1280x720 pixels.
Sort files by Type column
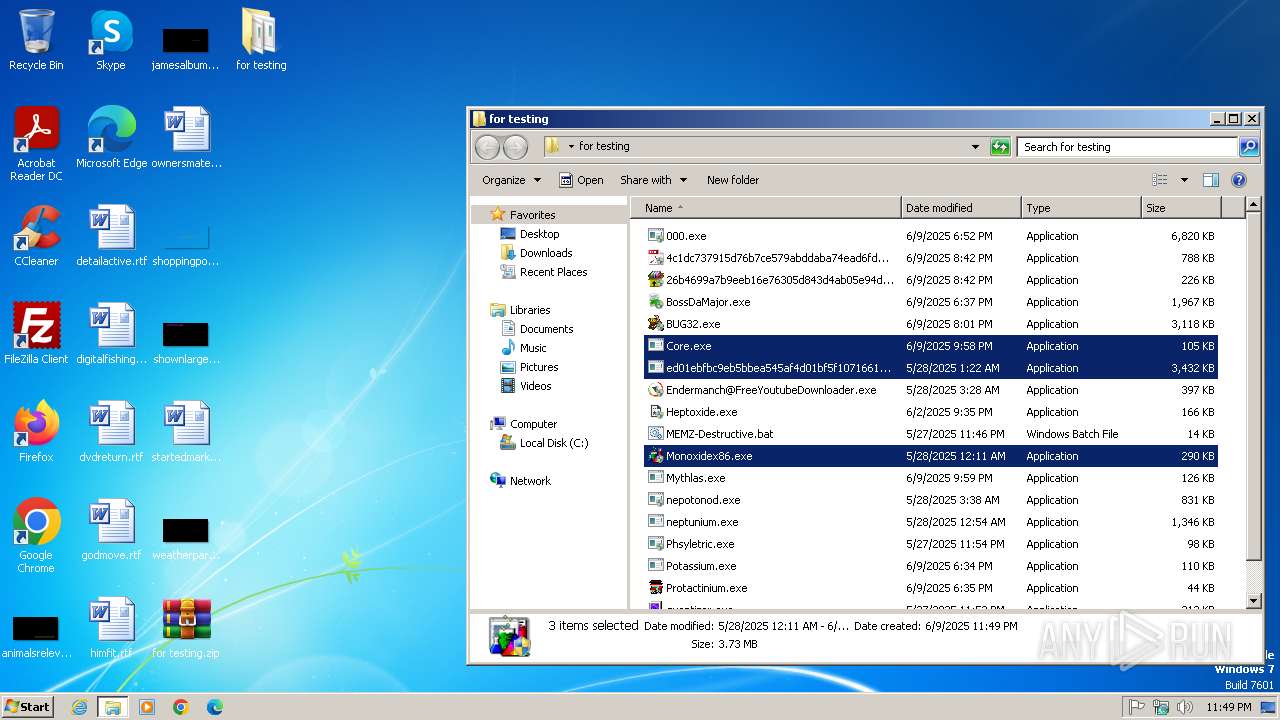pyautogui.click(x=1081, y=208)
